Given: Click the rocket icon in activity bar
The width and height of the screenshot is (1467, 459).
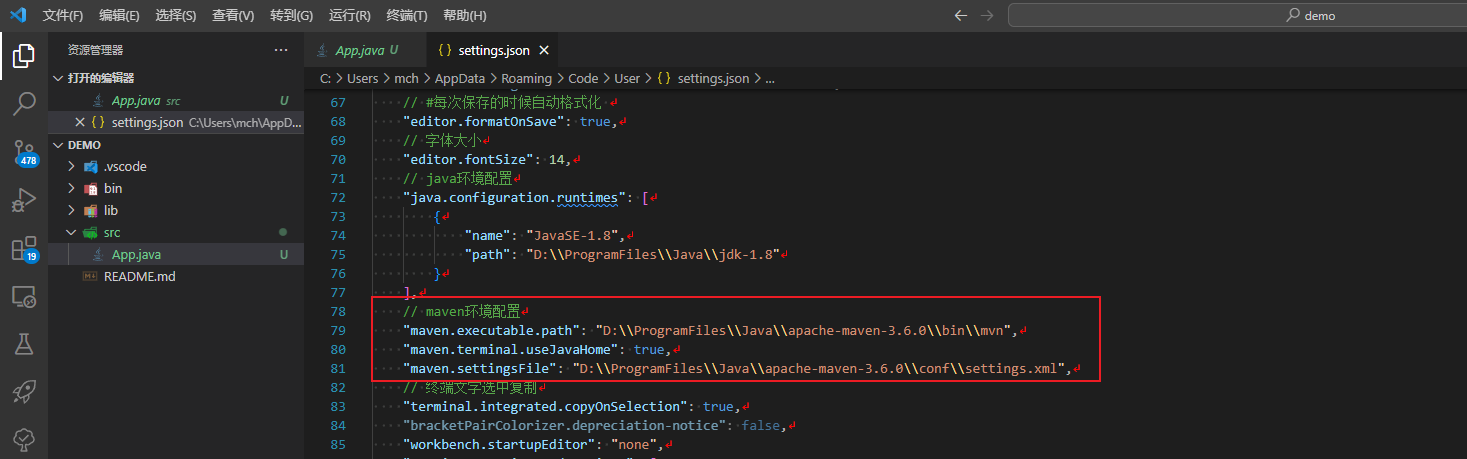Looking at the screenshot, I should click(x=24, y=392).
